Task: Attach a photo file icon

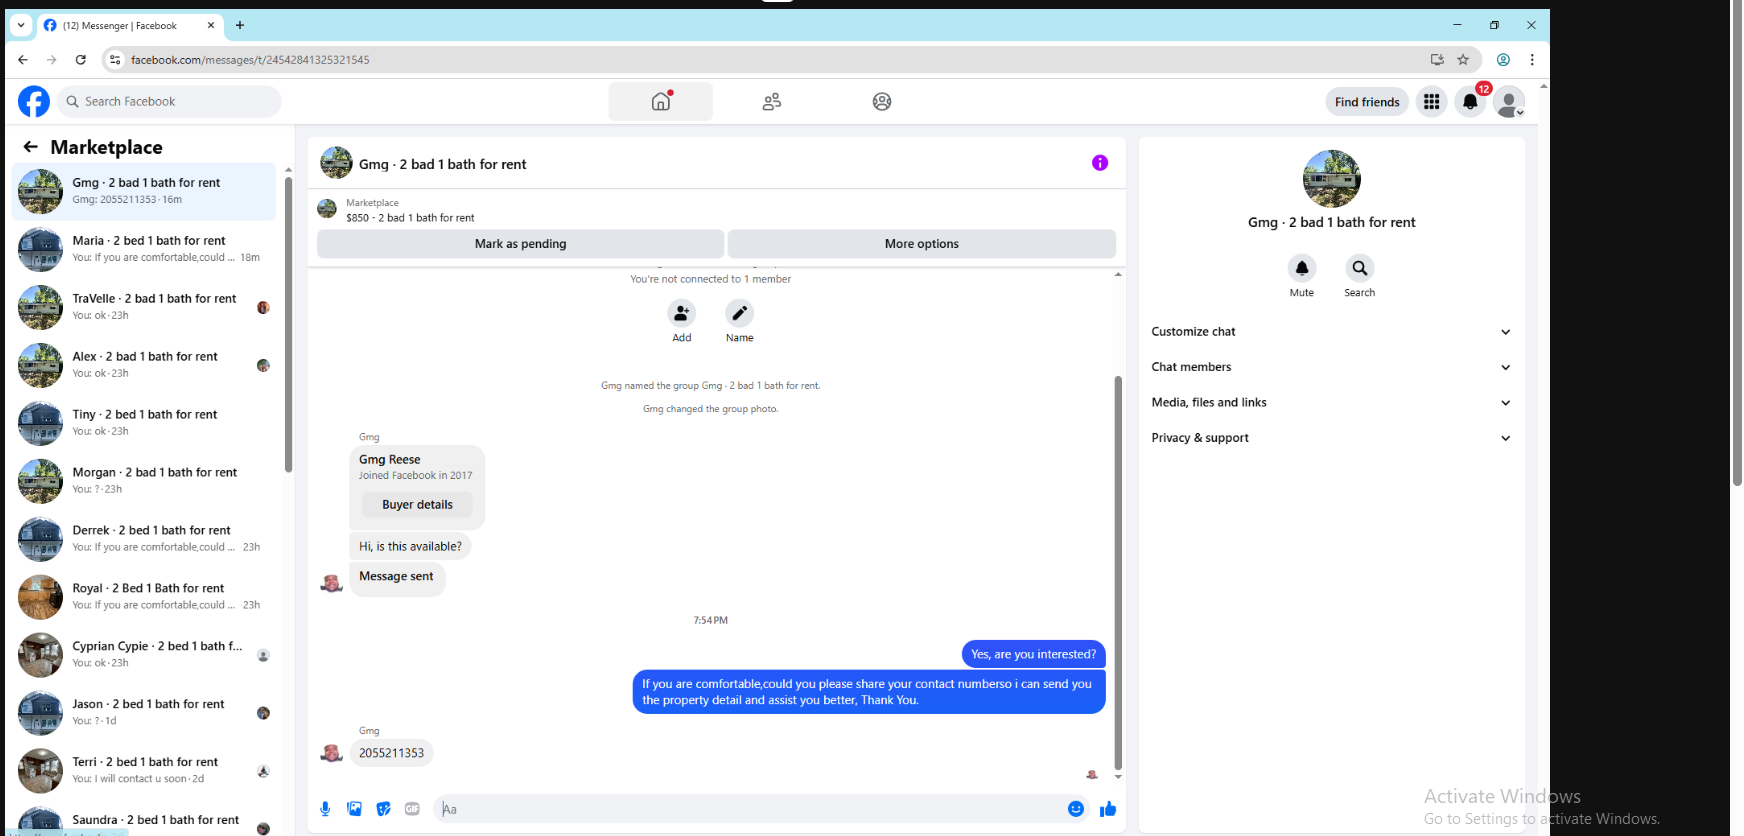Action: [x=354, y=809]
